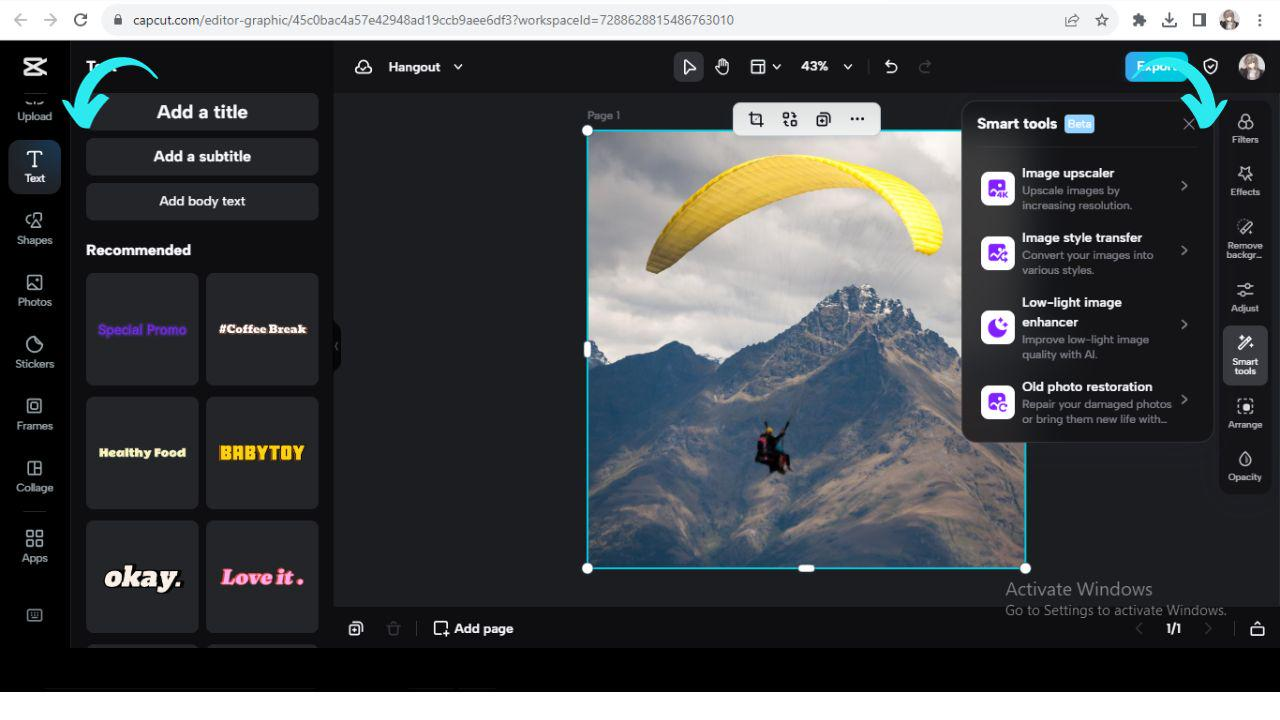
Task: Select the Special Promo text template
Action: (142, 329)
